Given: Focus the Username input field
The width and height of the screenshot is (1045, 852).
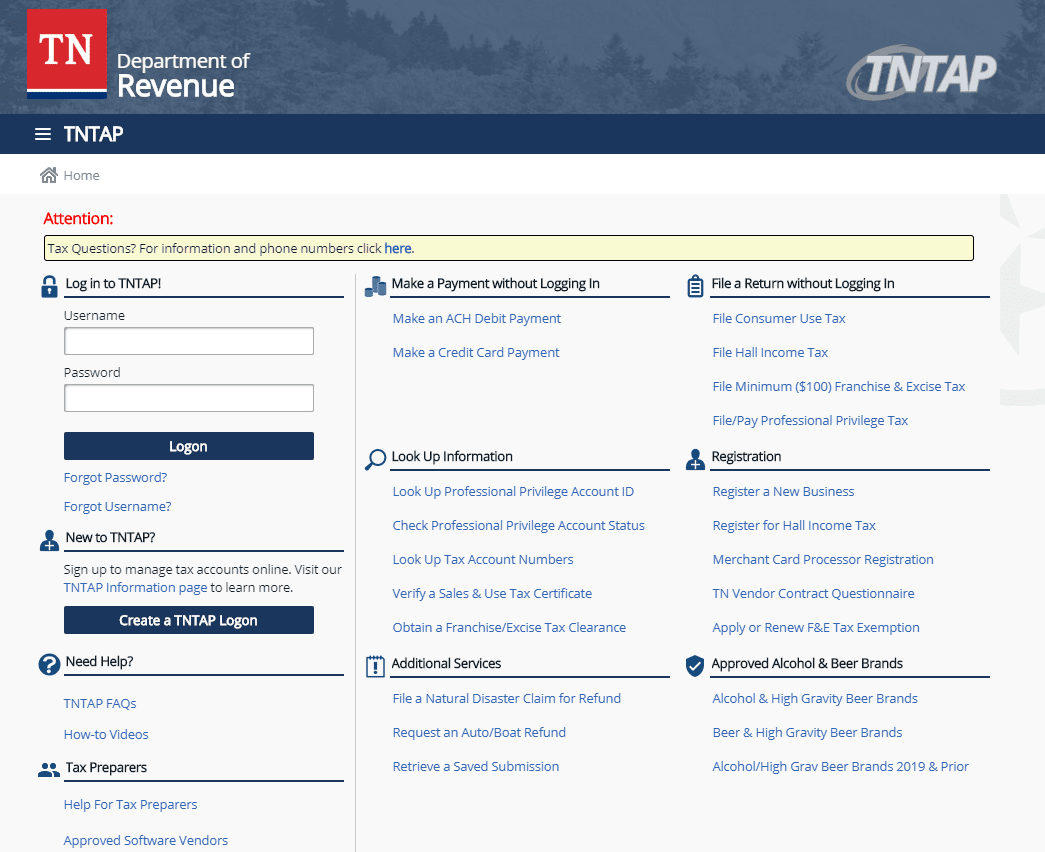Looking at the screenshot, I should 189,341.
